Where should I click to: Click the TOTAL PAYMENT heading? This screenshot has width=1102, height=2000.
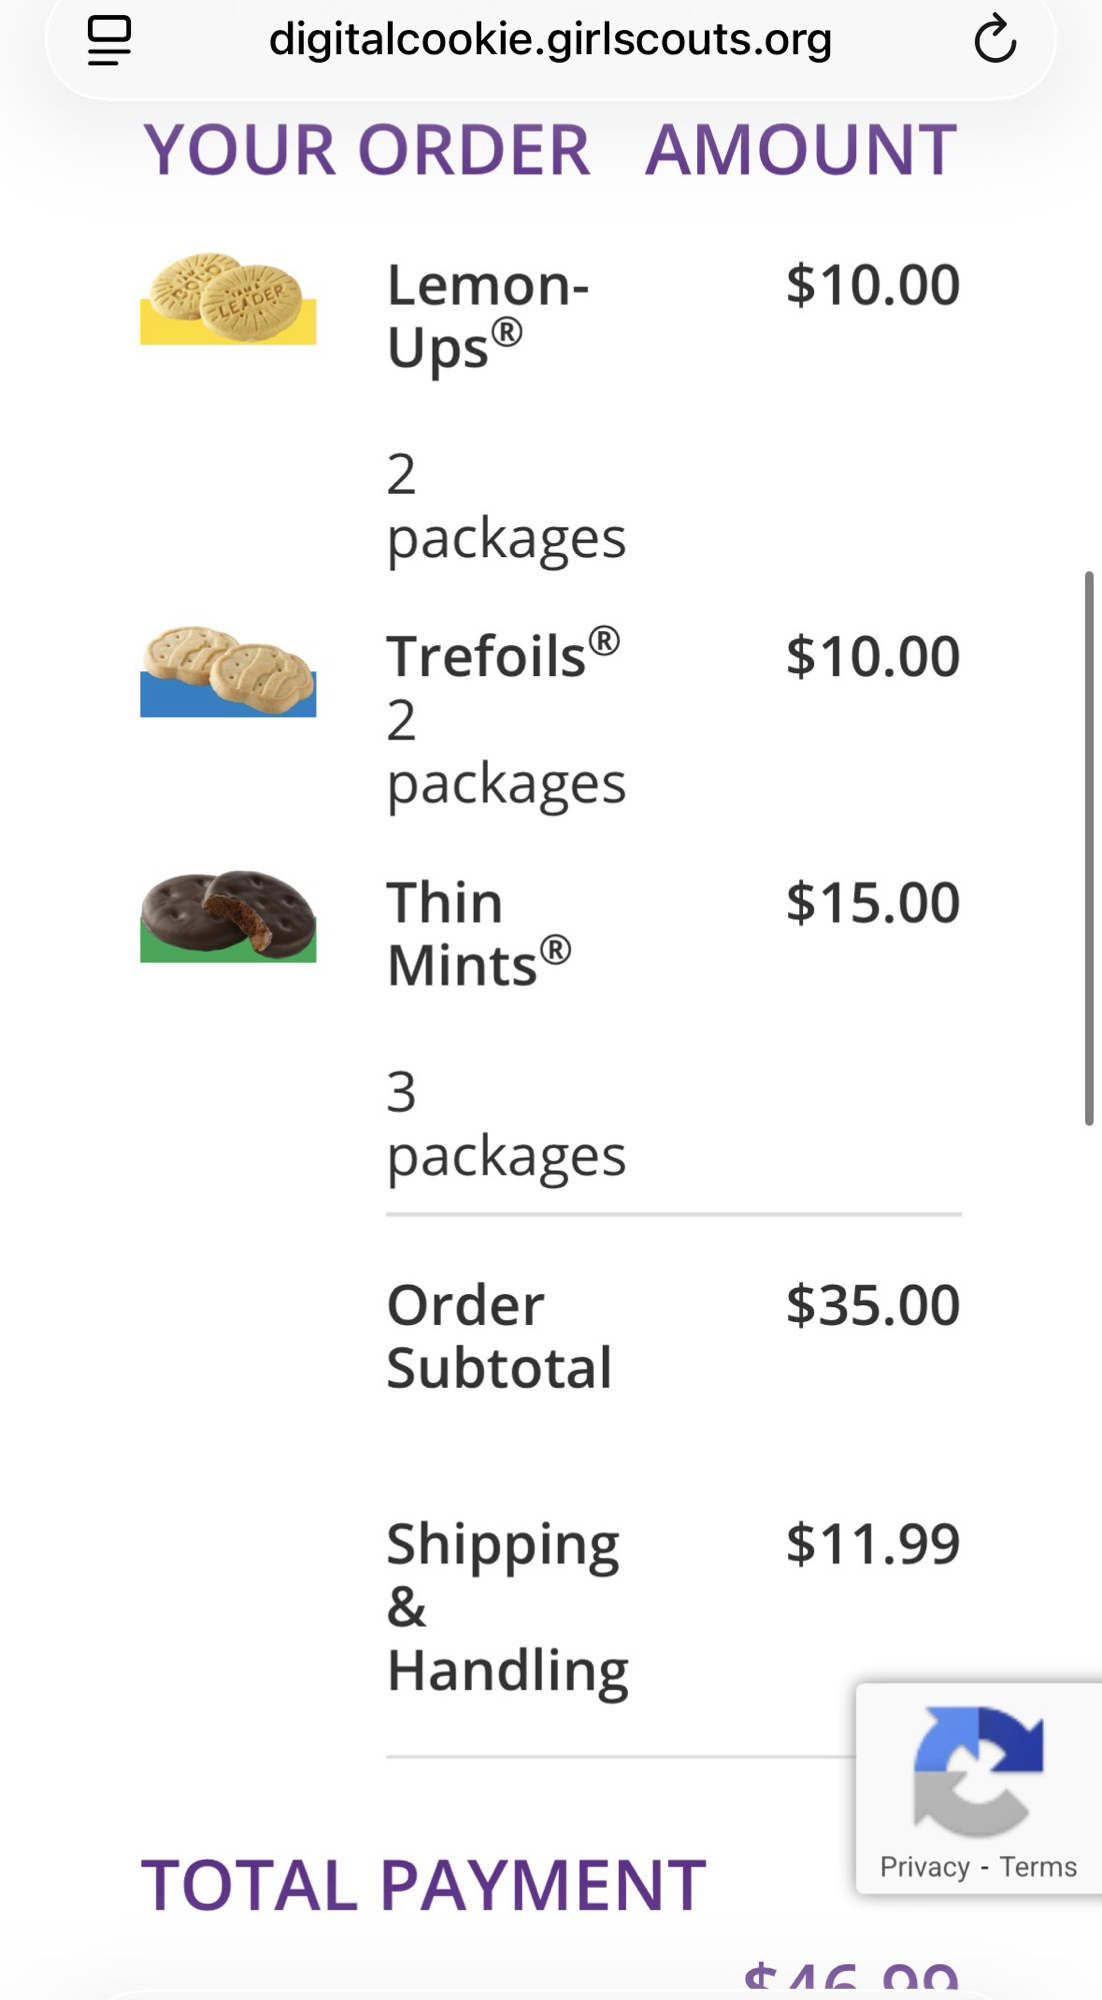[424, 1885]
